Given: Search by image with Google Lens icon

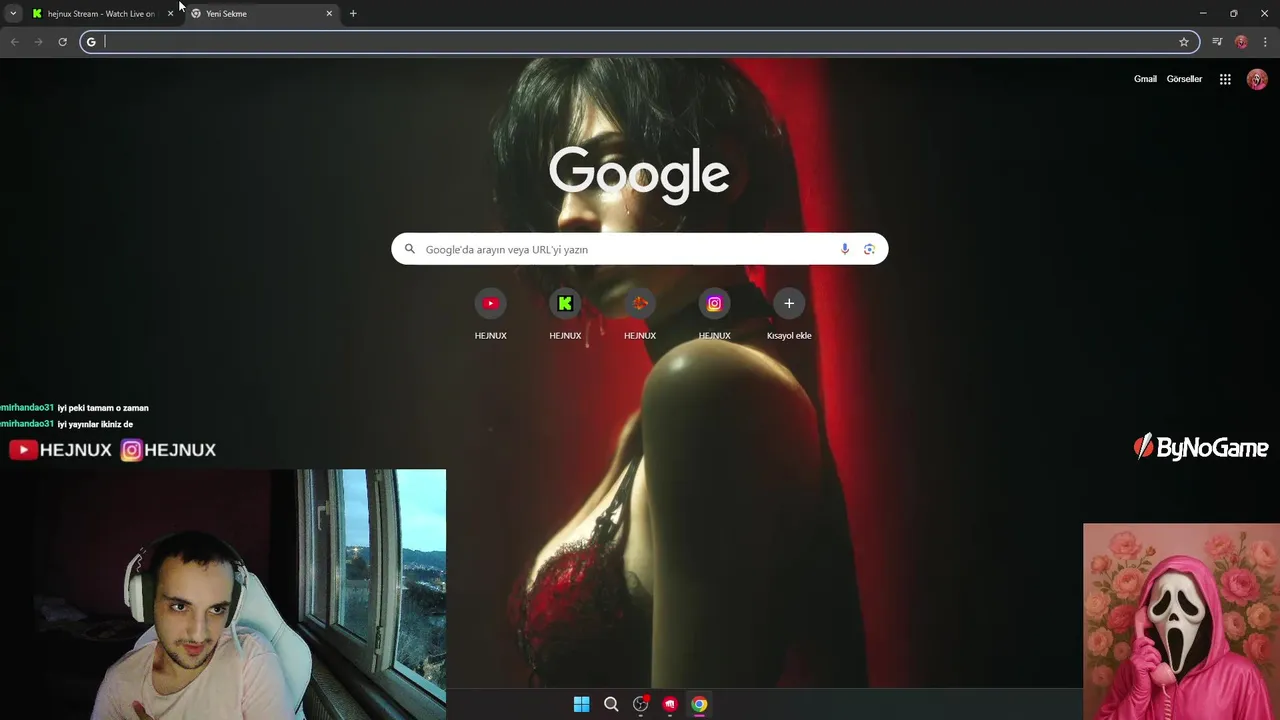Looking at the screenshot, I should (x=869, y=249).
